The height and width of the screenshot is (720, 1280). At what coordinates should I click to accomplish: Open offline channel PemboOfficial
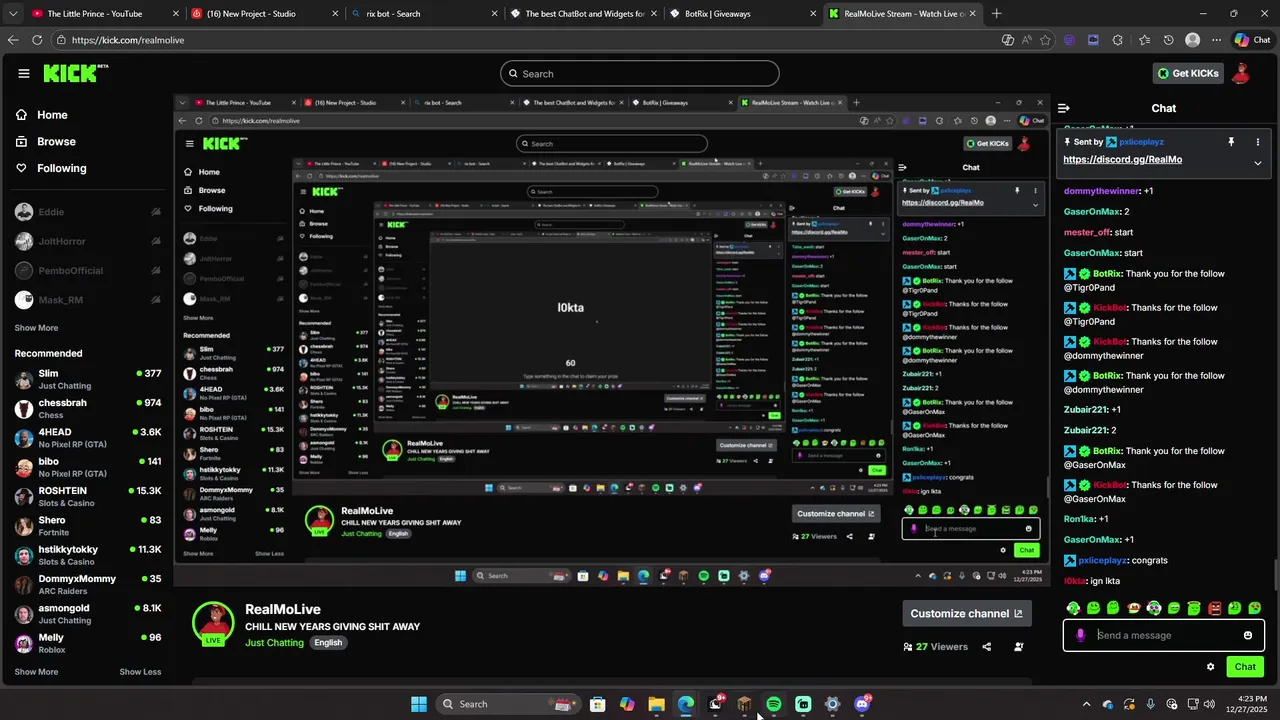pos(87,271)
